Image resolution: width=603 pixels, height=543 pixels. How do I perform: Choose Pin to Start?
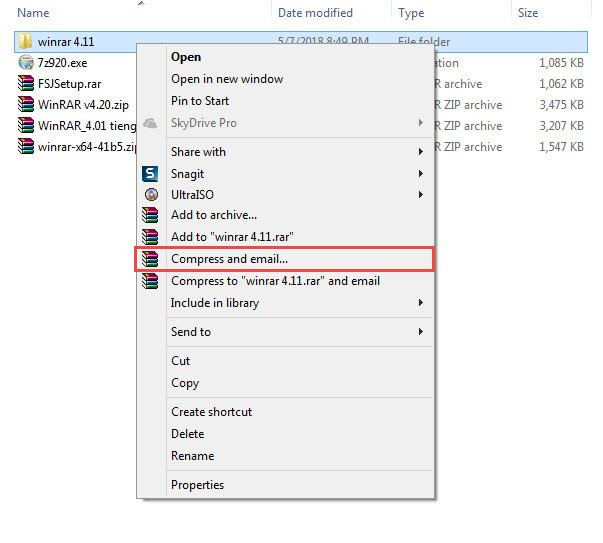[x=285, y=101]
